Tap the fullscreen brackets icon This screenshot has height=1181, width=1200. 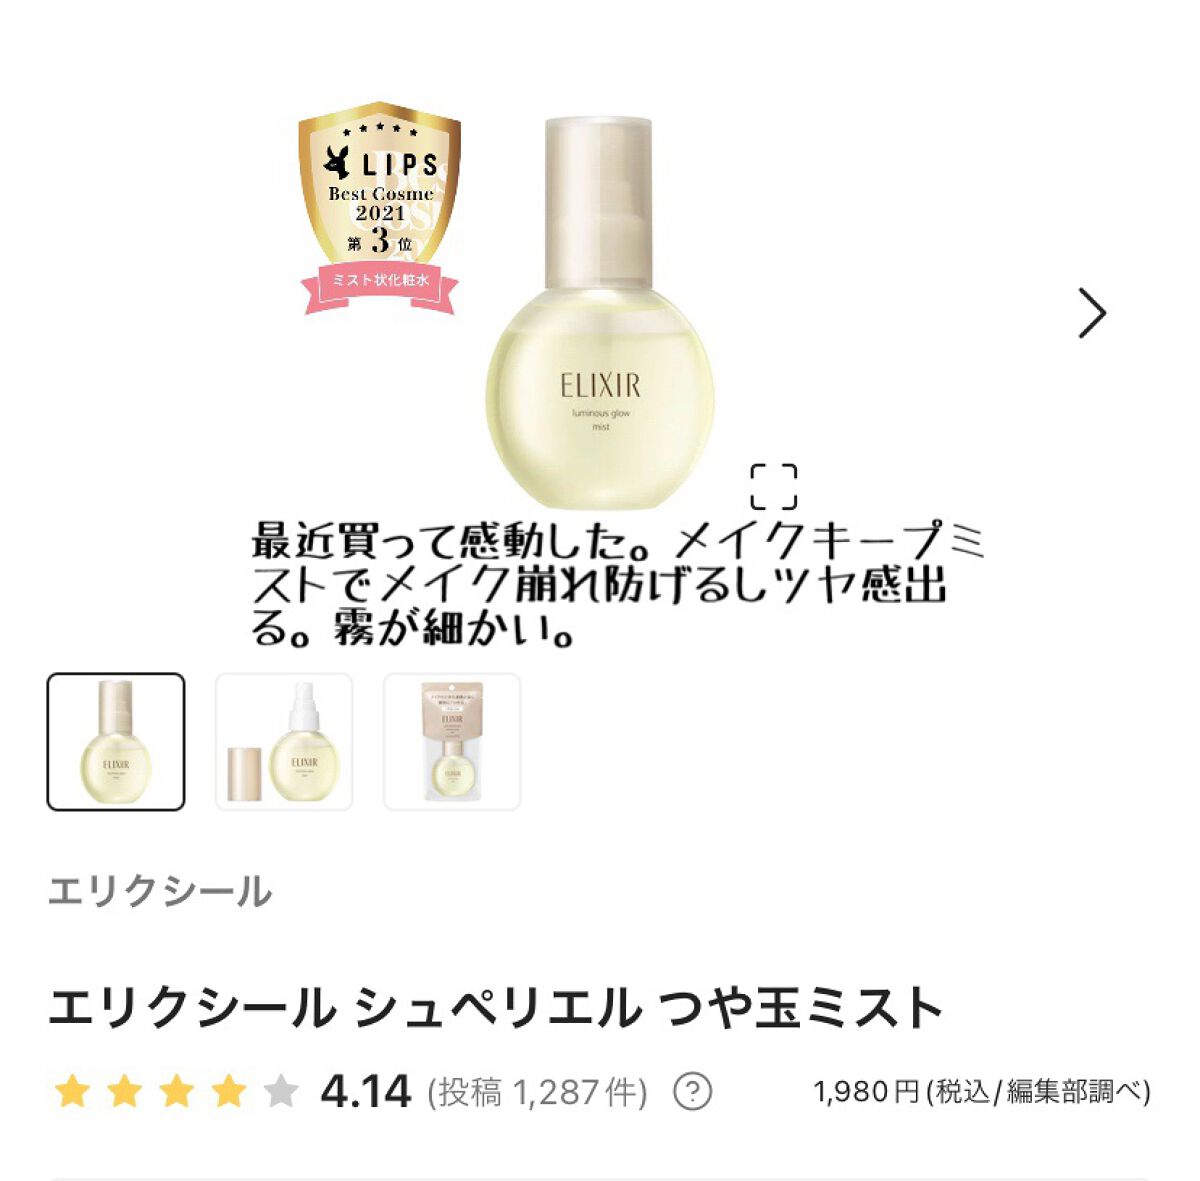point(774,487)
